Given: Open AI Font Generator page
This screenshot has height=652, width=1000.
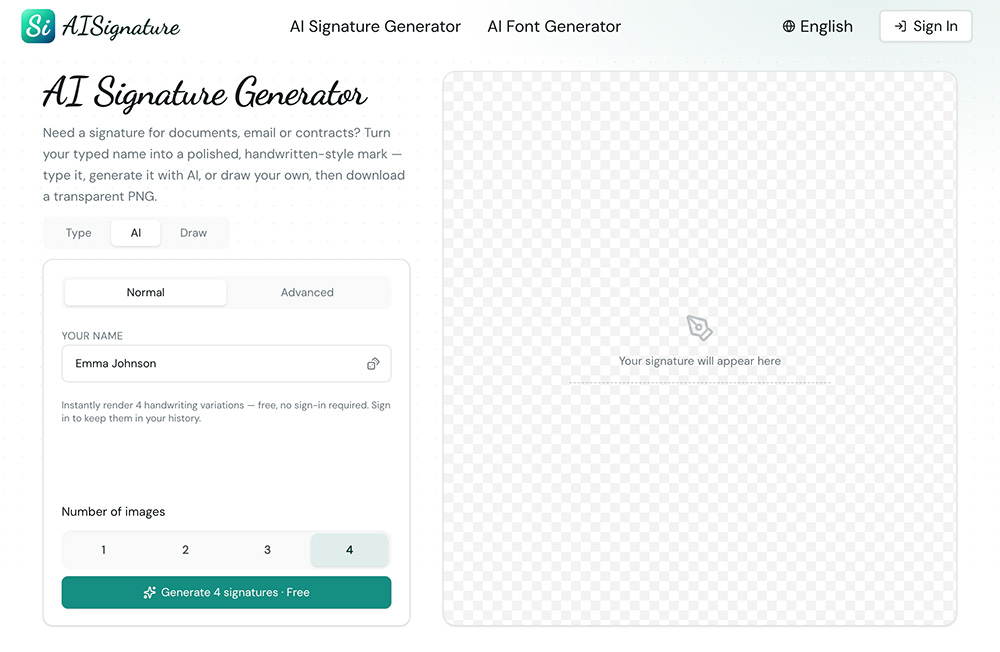Looking at the screenshot, I should coord(554,26).
